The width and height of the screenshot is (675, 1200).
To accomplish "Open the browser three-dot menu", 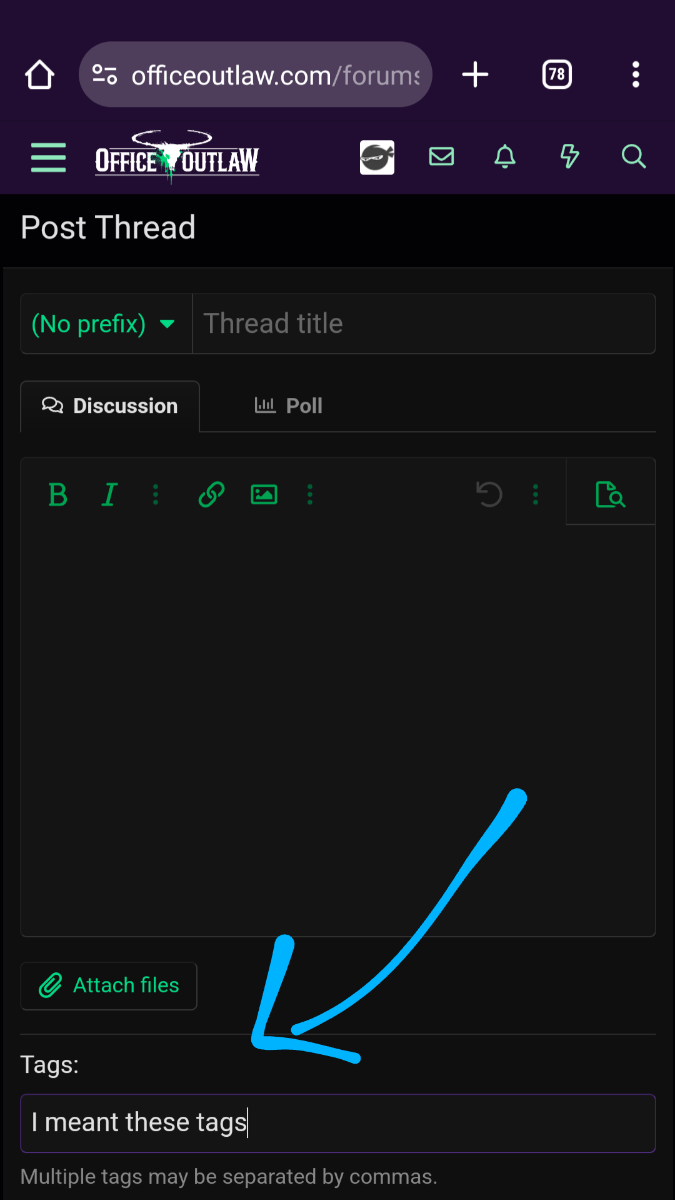I will (x=636, y=75).
